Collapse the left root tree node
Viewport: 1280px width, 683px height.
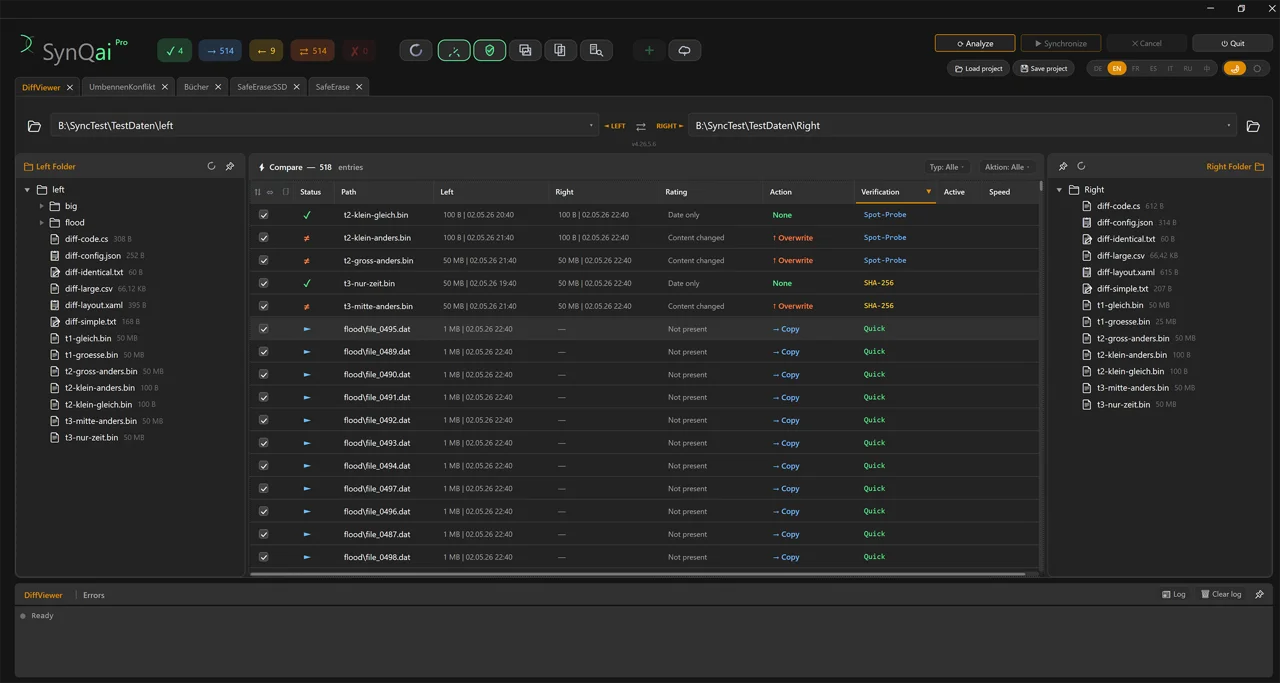(x=27, y=190)
